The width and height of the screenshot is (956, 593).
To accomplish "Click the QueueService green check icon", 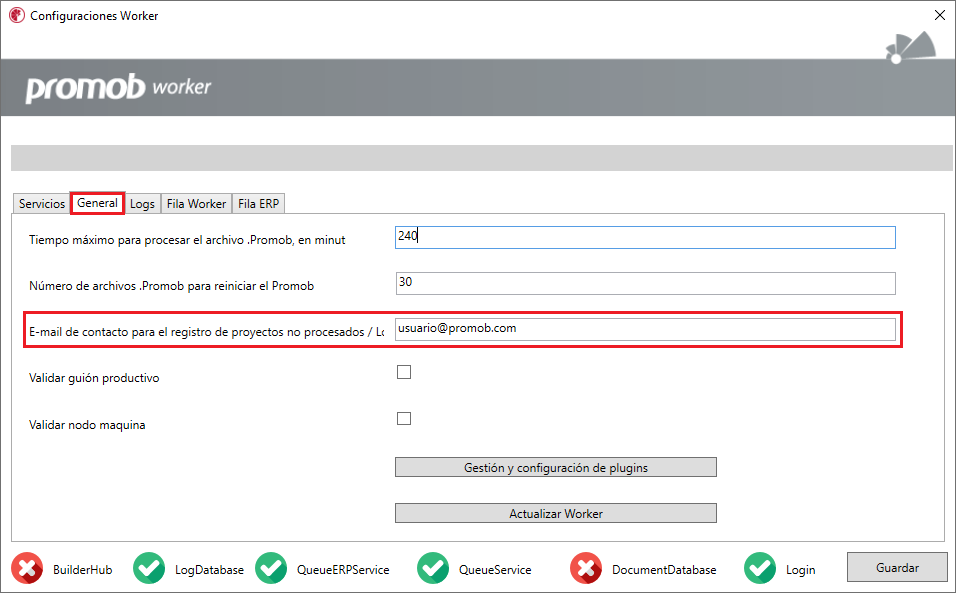I will tap(433, 568).
